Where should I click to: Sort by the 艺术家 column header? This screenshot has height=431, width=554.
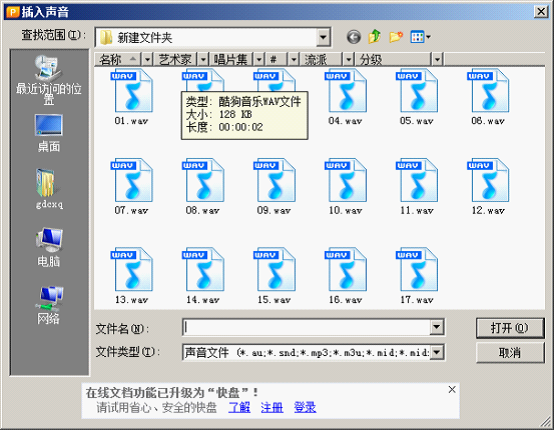point(176,59)
